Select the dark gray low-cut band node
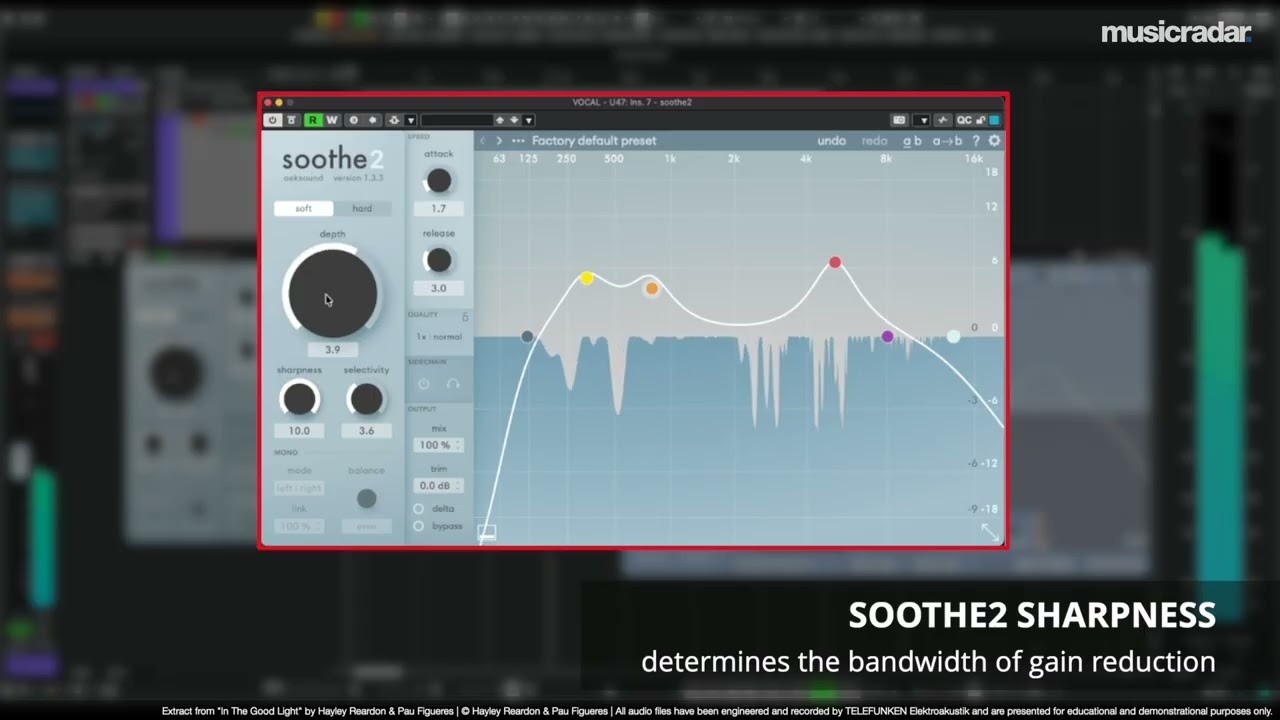 click(527, 337)
